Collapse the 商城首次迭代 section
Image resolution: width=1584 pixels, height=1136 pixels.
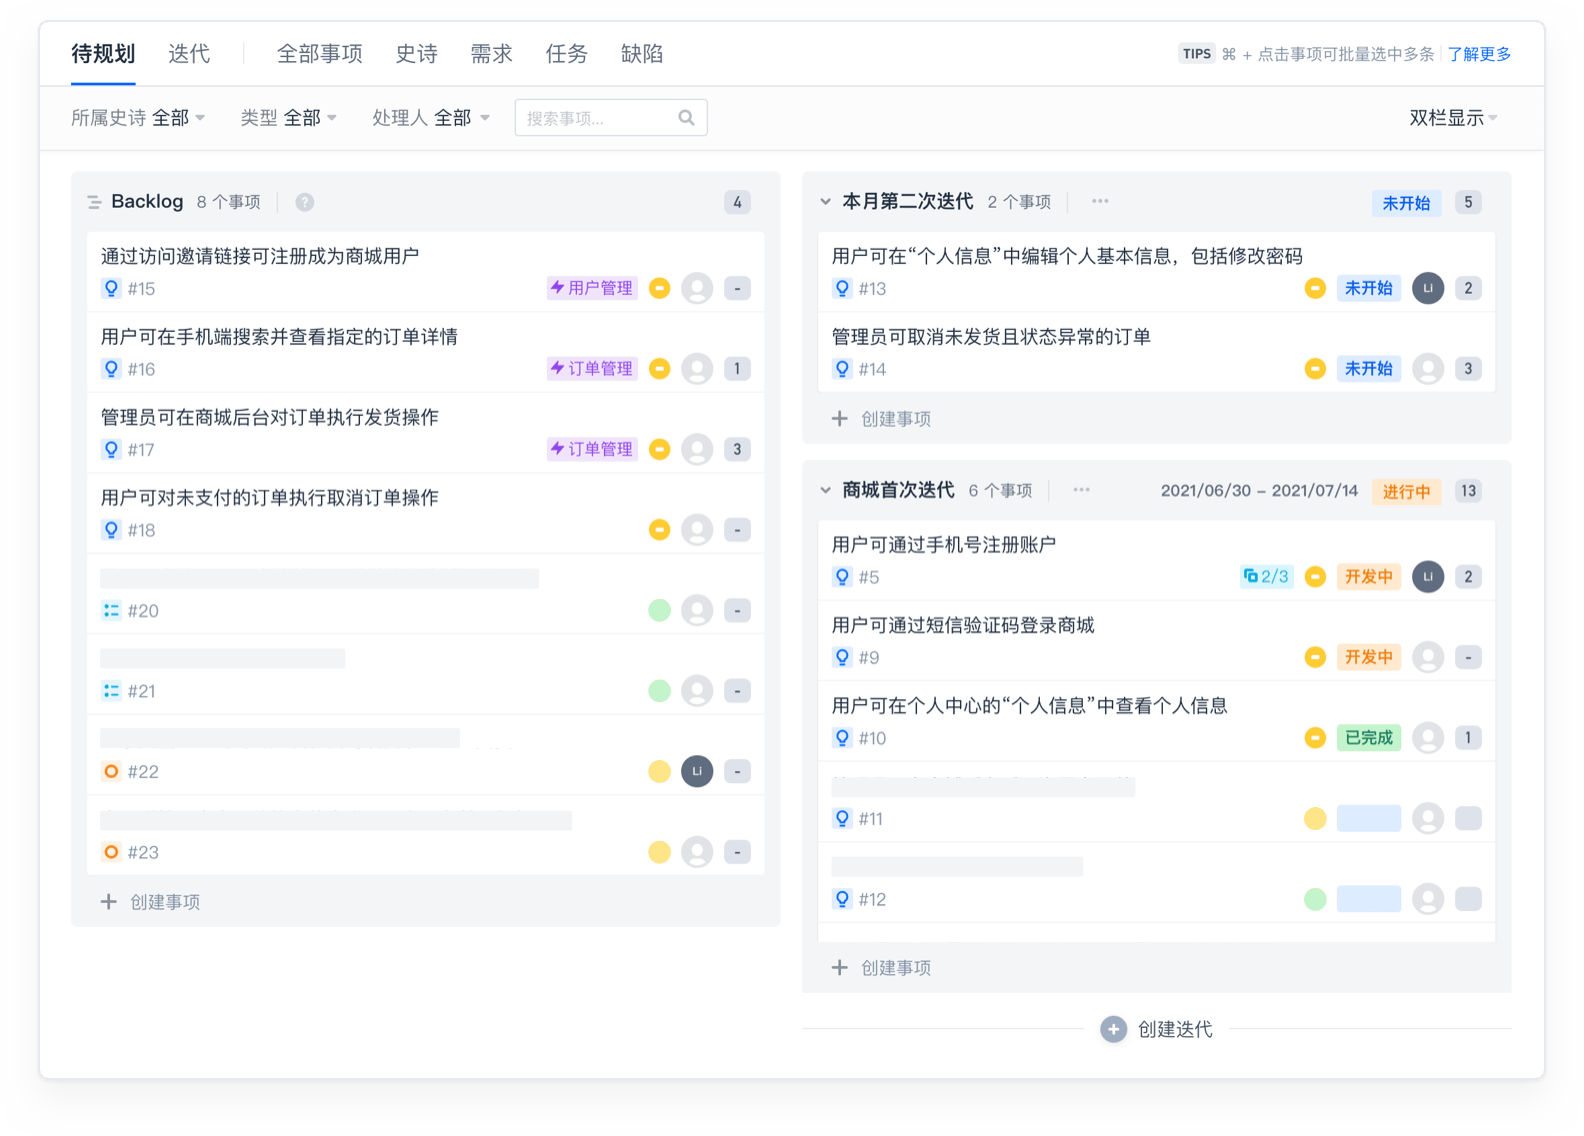coord(826,490)
